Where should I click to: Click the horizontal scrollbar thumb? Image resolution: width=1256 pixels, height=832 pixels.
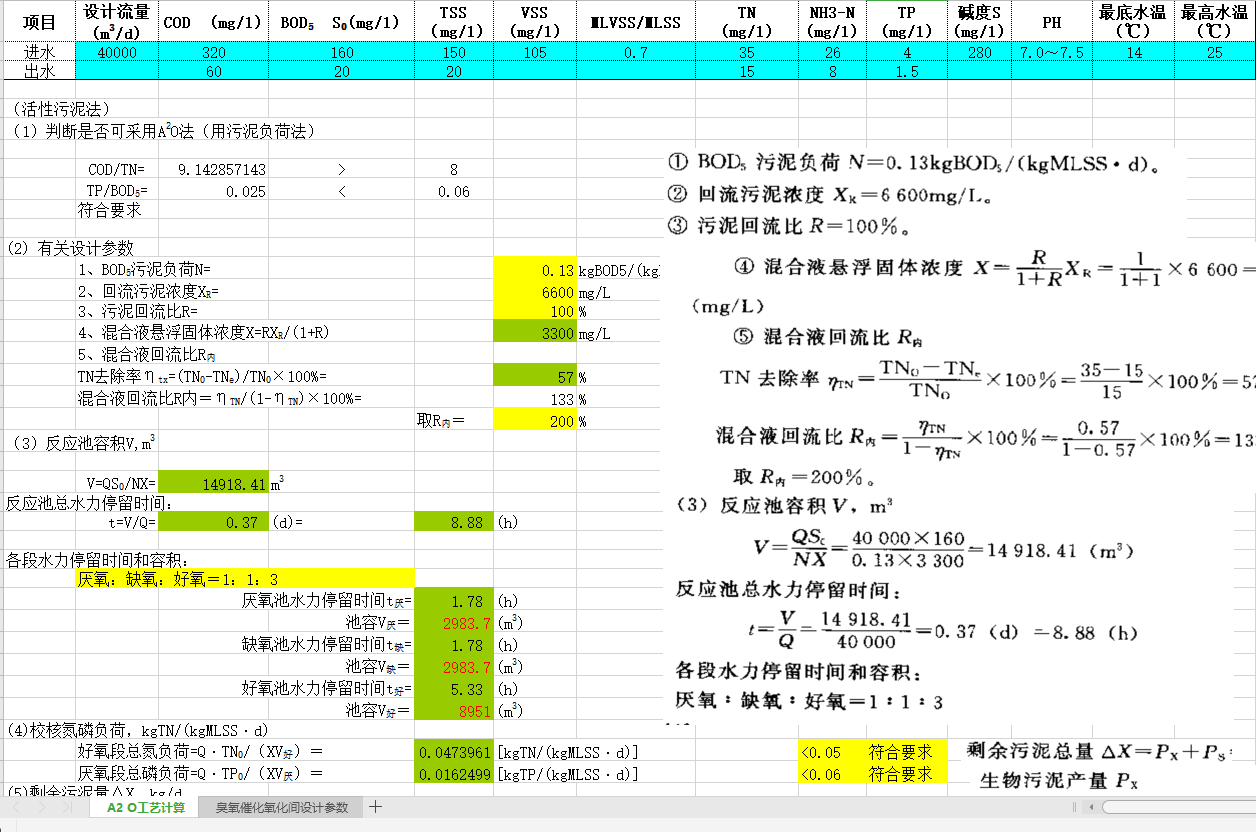tap(1180, 807)
